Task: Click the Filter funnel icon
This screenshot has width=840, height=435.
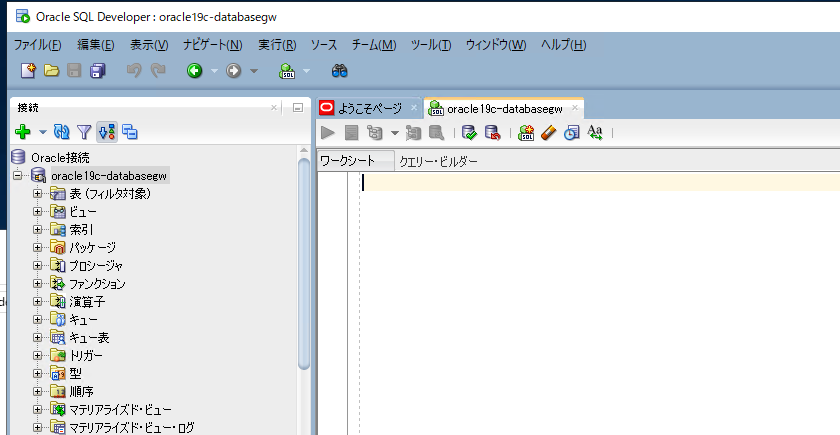Action: (x=84, y=131)
